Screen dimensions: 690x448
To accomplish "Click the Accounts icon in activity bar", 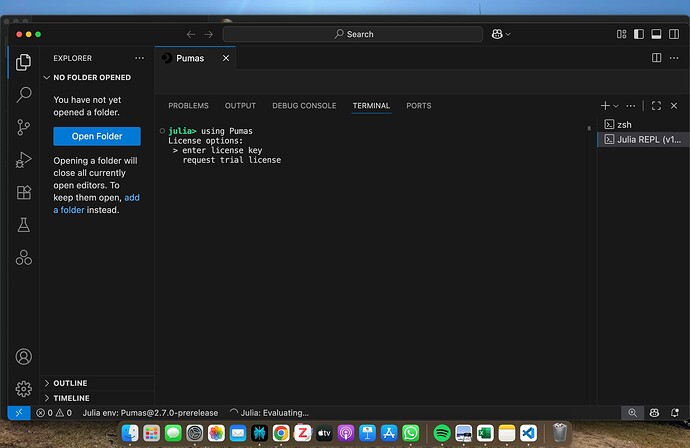I will [24, 357].
